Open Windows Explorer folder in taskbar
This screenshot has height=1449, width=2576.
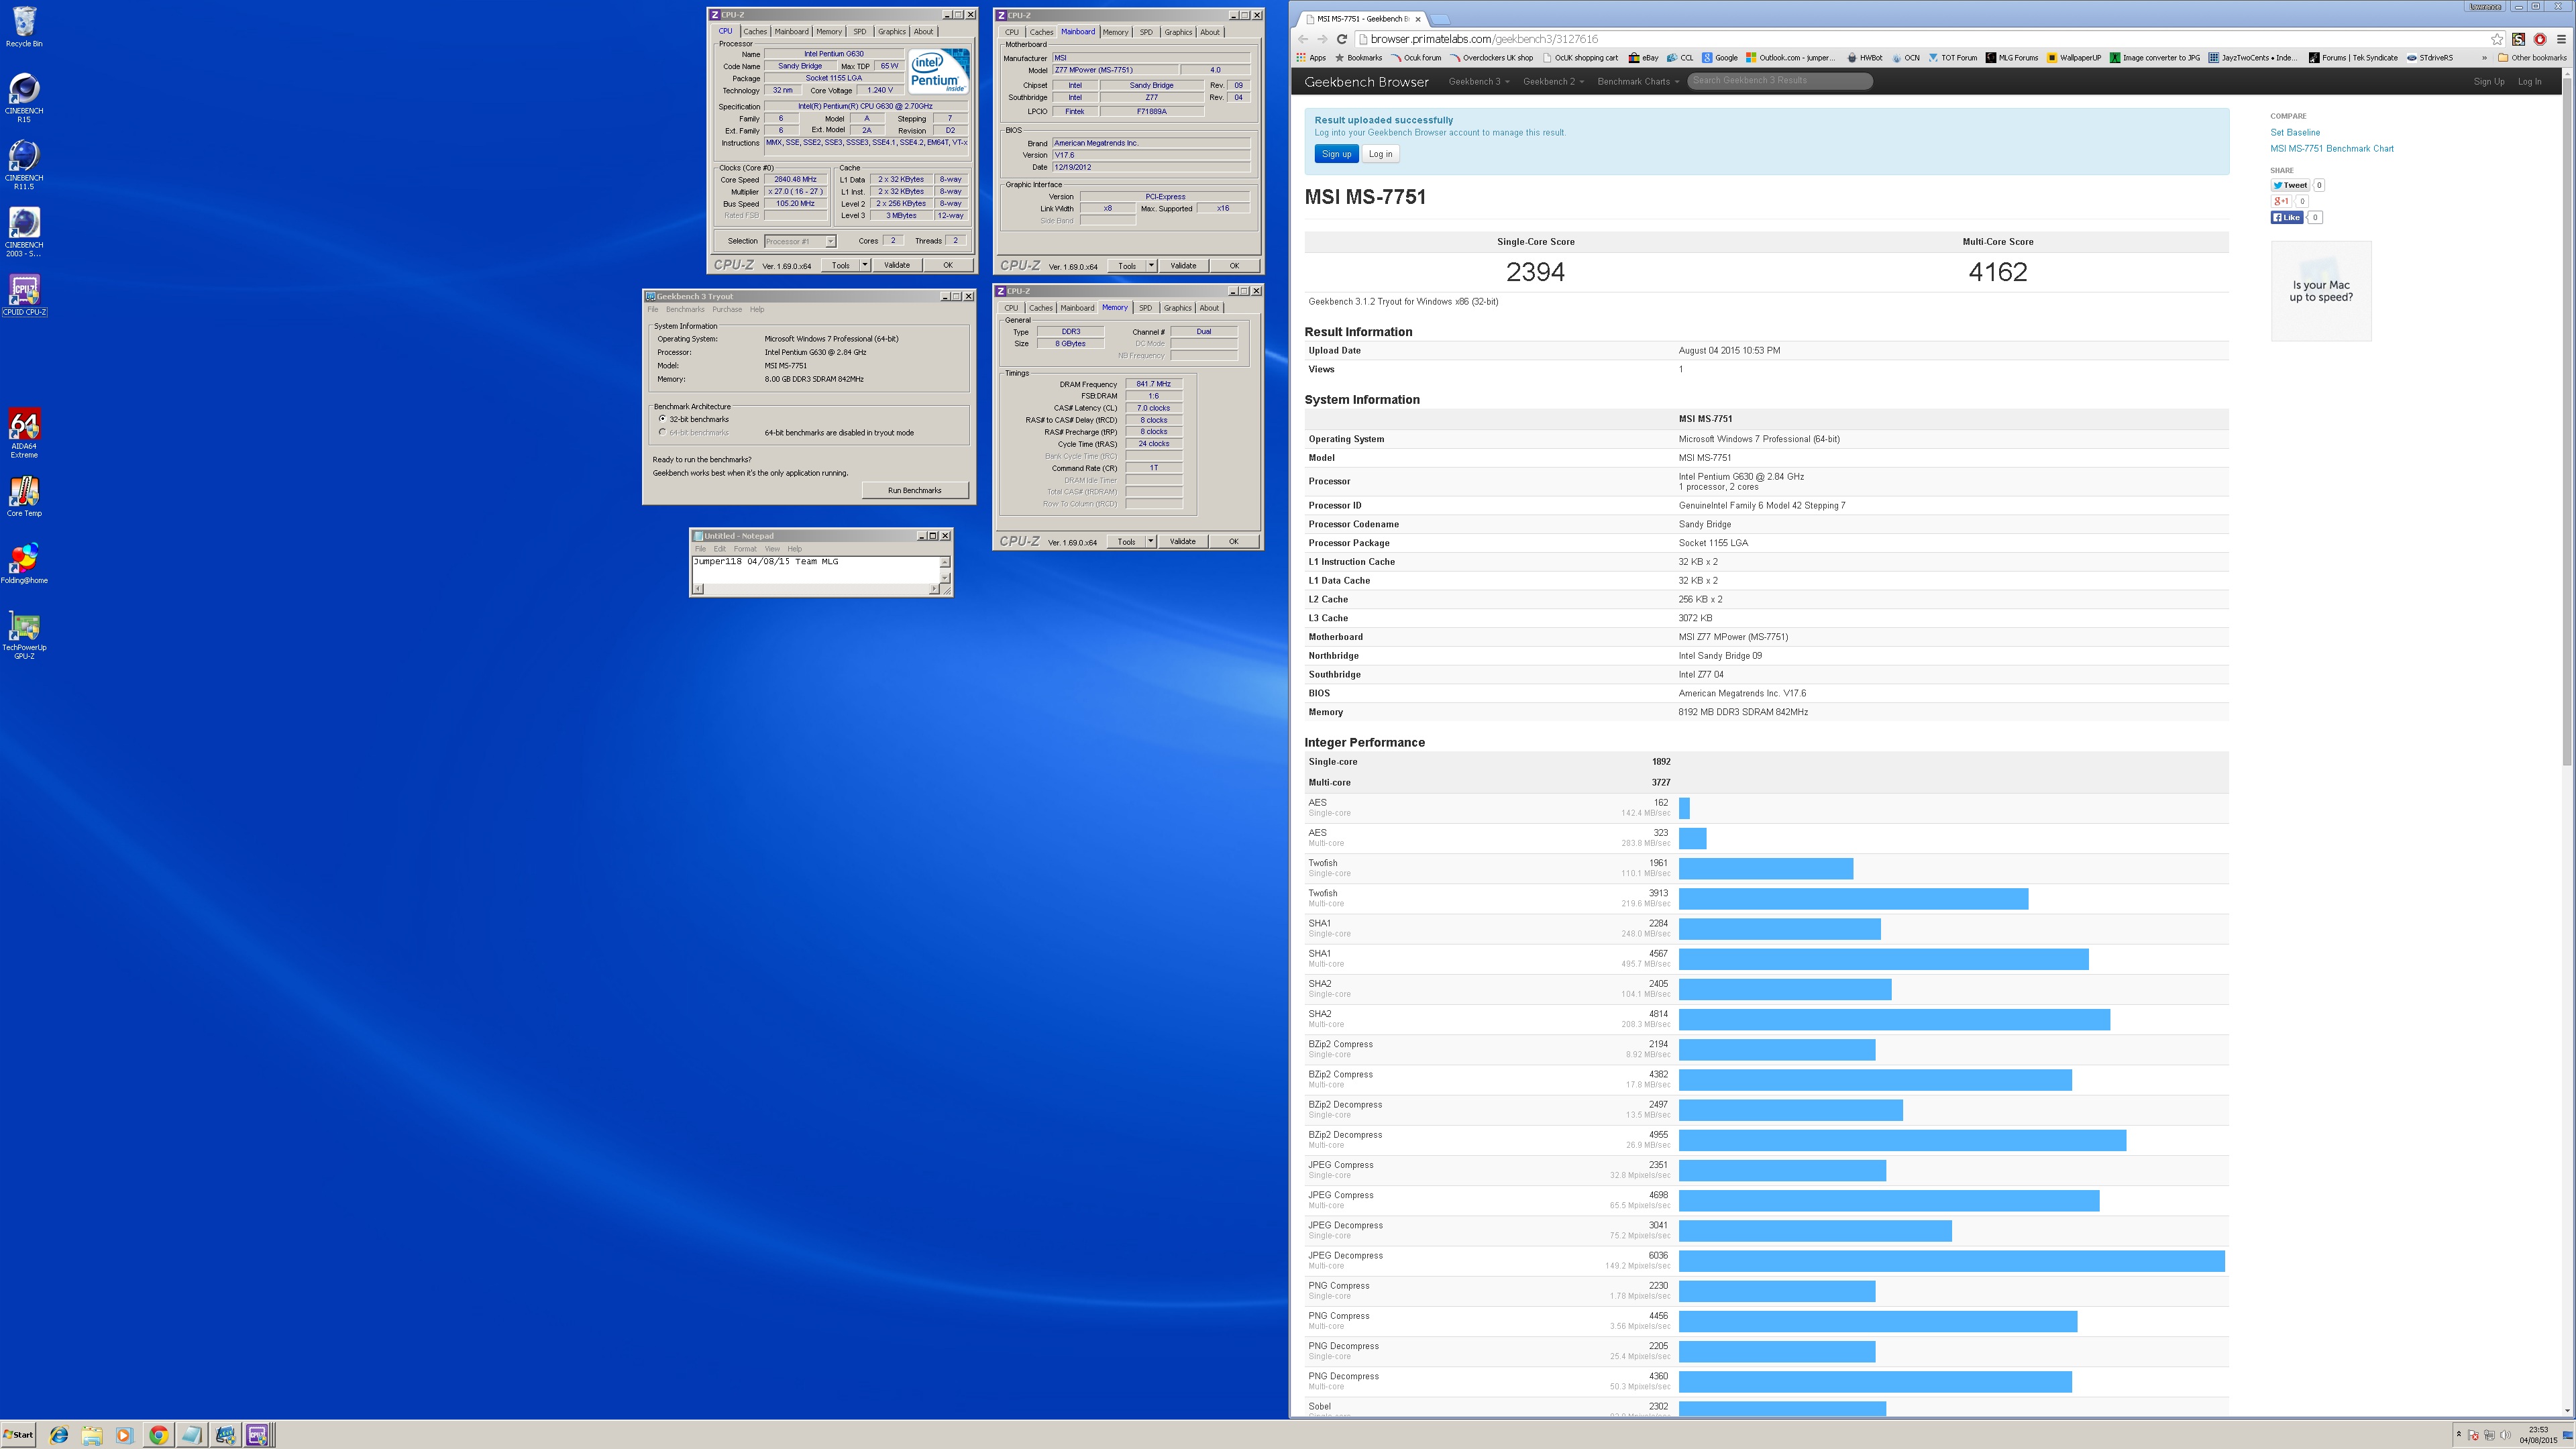[x=92, y=1435]
